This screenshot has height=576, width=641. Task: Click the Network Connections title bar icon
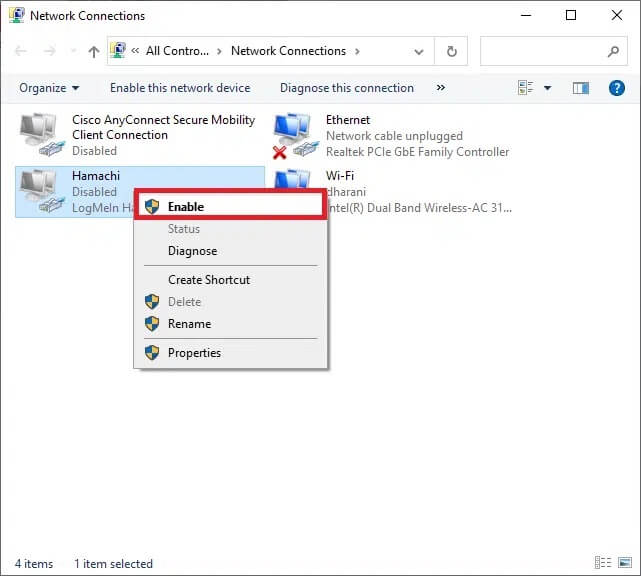click(17, 16)
